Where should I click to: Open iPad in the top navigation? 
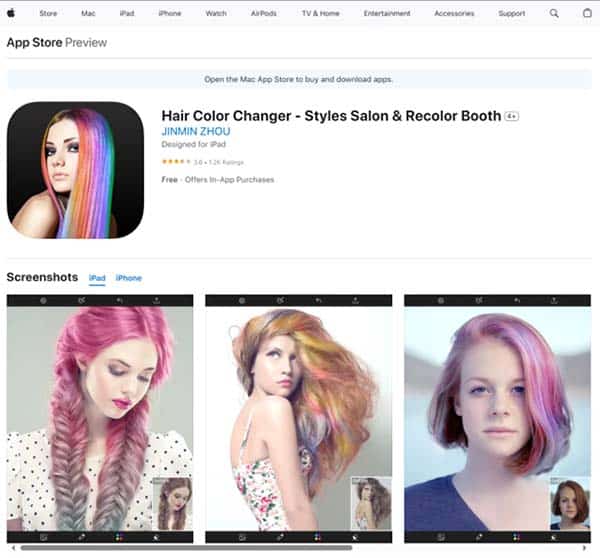(x=127, y=13)
